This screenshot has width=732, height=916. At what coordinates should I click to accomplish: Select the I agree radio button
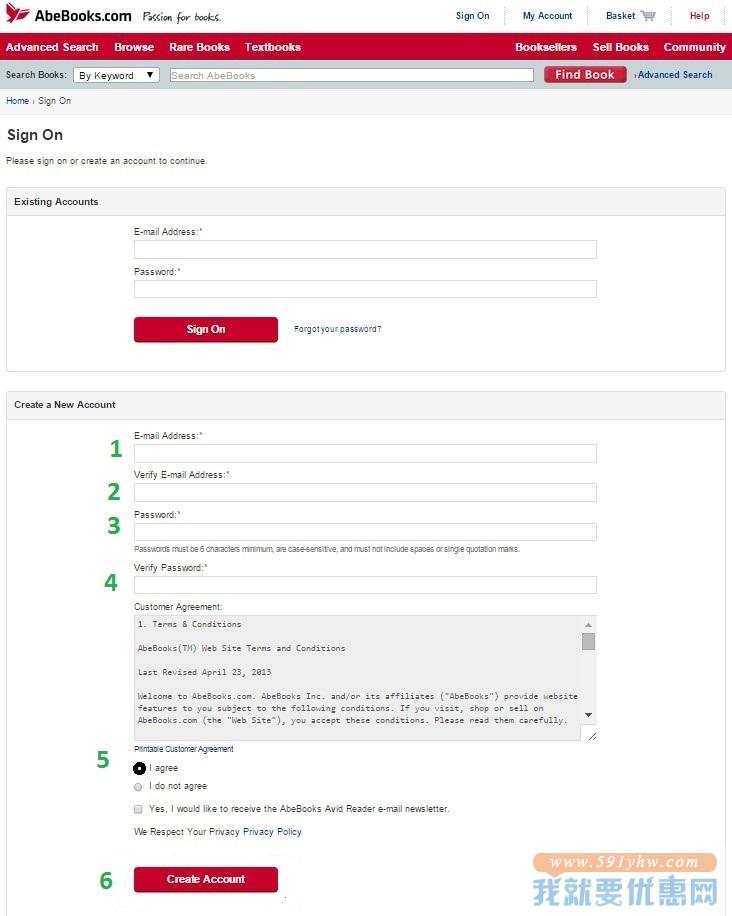click(139, 768)
